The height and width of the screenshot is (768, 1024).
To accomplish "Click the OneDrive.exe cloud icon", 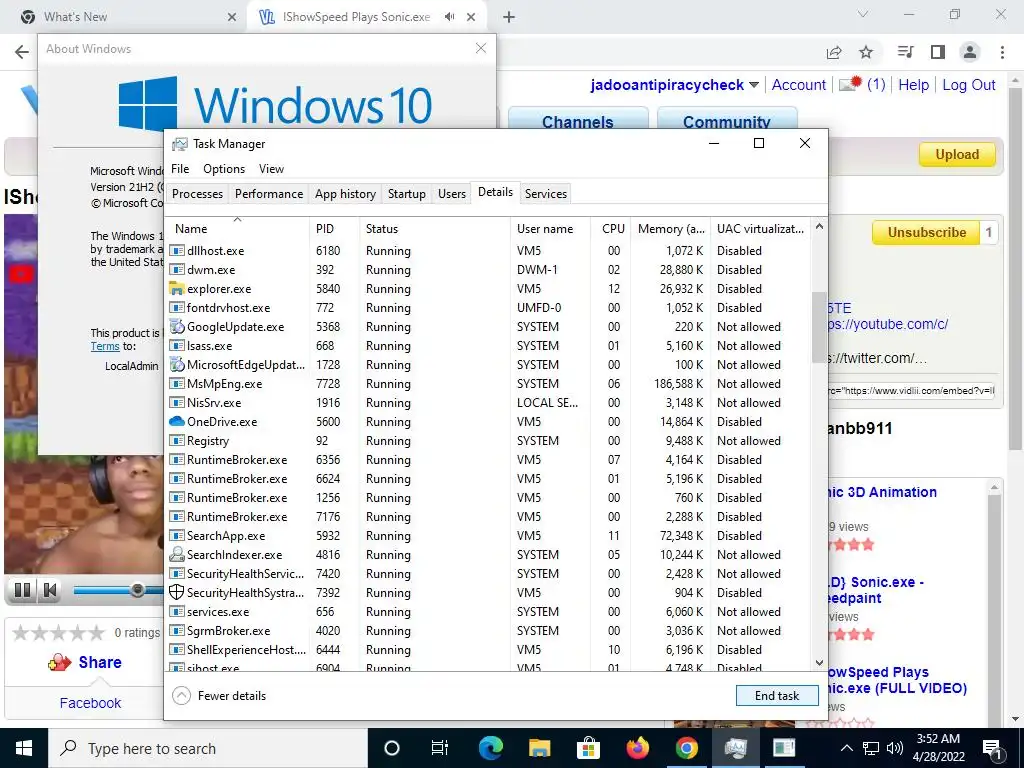I will point(176,422).
